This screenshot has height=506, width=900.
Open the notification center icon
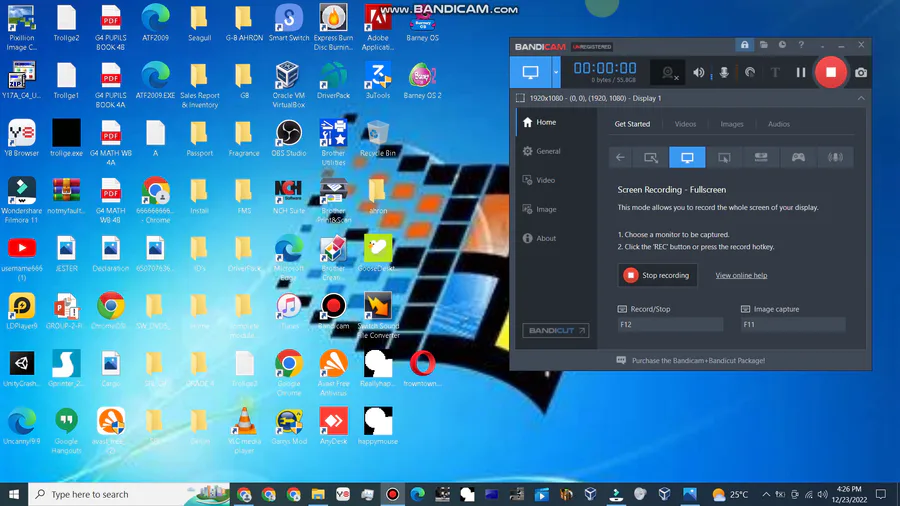click(x=881, y=494)
